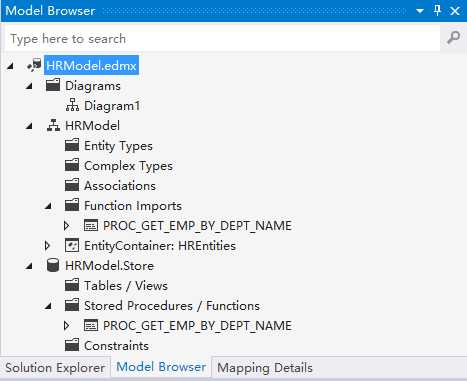This screenshot has width=467, height=381.
Task: Close the Model Browser panel
Action: pyautogui.click(x=455, y=11)
